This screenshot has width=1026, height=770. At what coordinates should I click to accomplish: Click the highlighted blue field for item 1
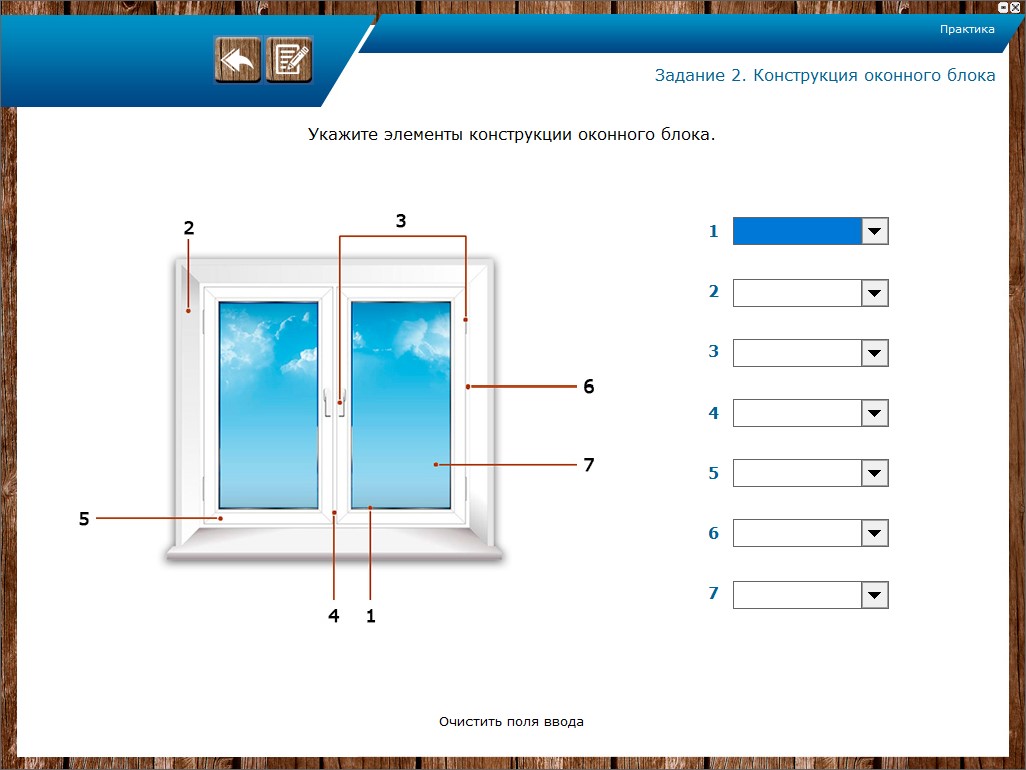[797, 232]
